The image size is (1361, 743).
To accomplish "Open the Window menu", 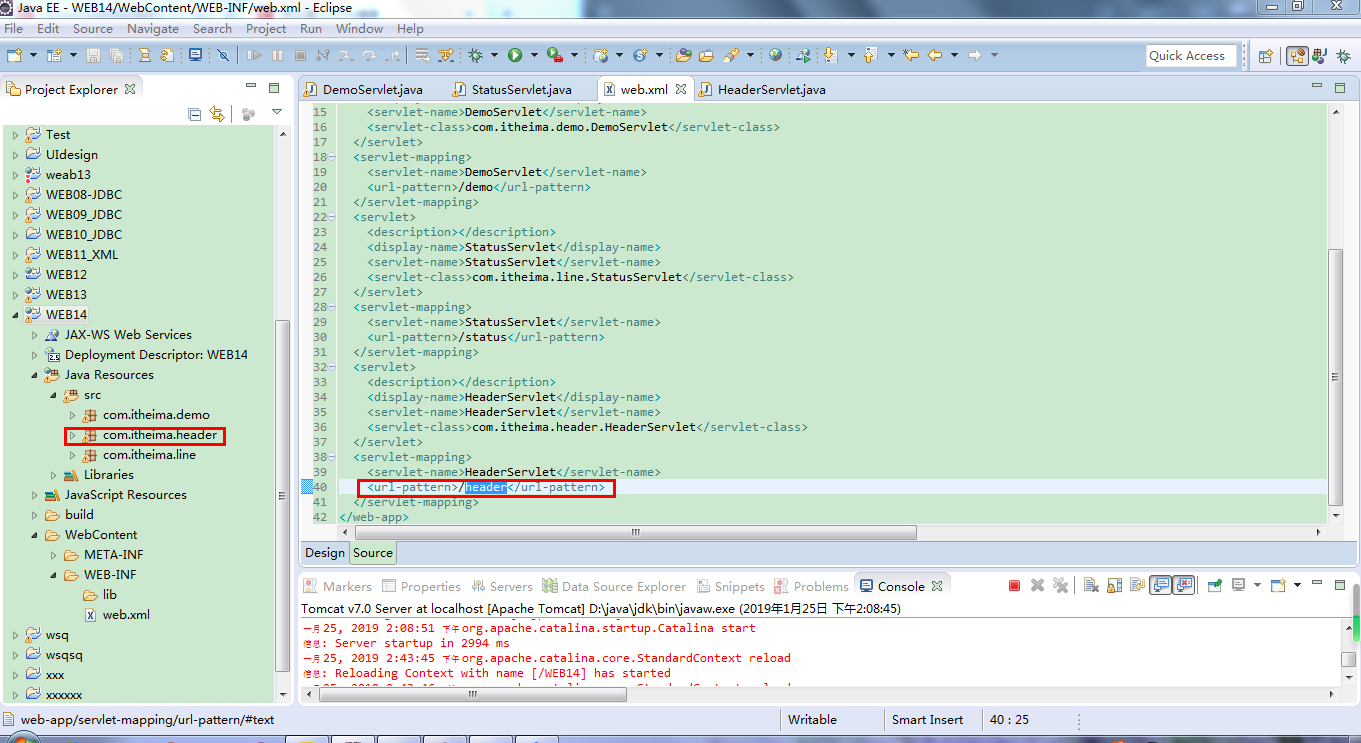I will (x=359, y=29).
